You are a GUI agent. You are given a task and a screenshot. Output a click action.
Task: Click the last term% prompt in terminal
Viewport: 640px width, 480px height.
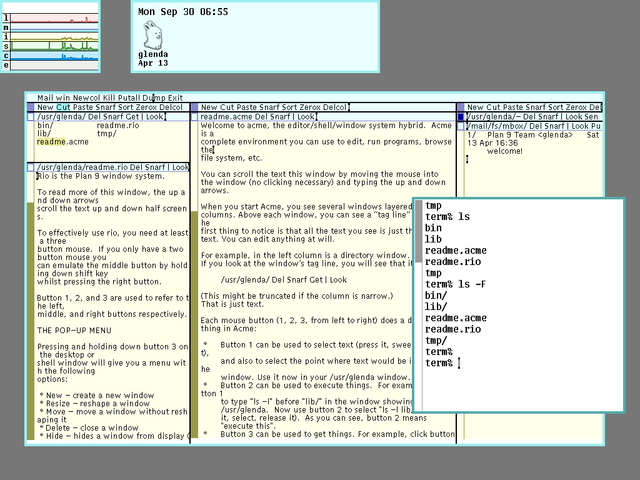[x=439, y=363]
